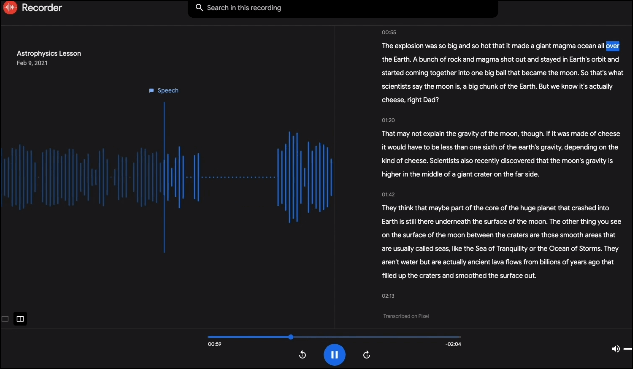The image size is (633, 369).
Task: Click the red Recorder logo icon
Action: tap(10, 7)
